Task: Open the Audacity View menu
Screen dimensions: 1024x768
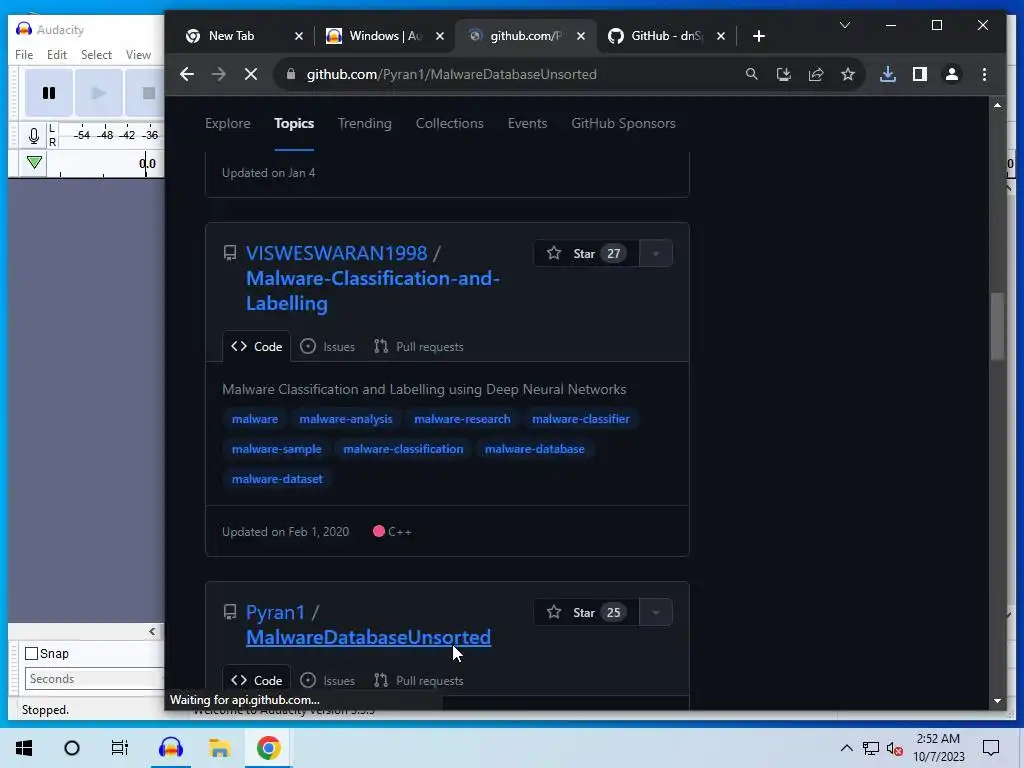Action: 138,55
